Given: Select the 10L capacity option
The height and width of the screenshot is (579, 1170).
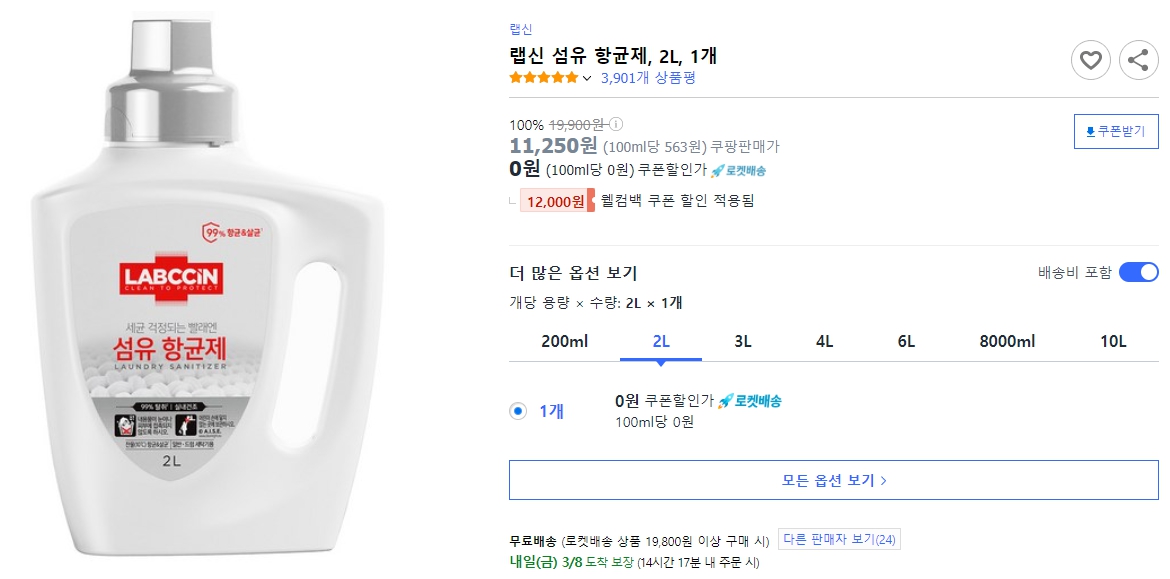Looking at the screenshot, I should [1115, 341].
